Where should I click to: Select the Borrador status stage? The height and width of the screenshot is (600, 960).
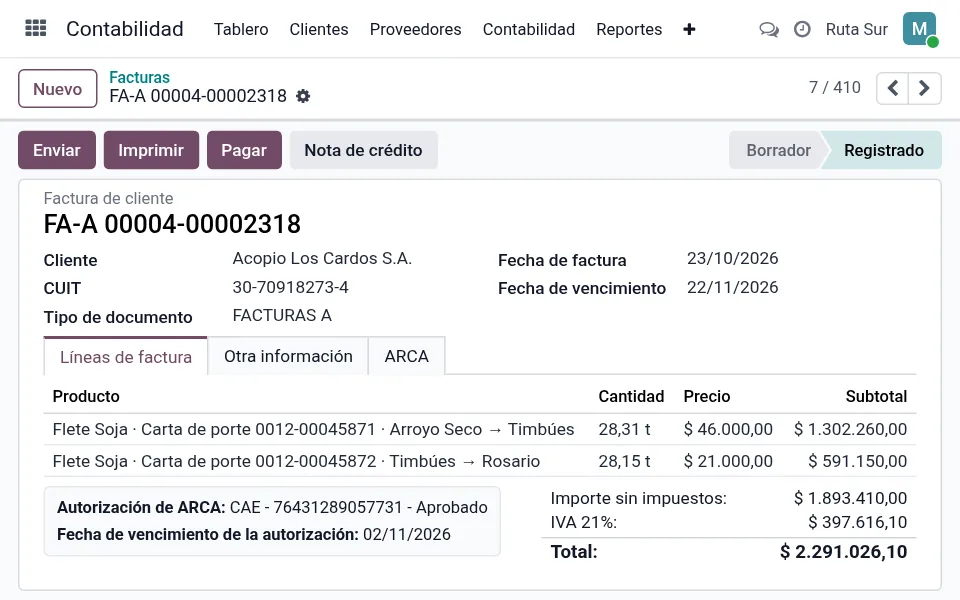[778, 150]
